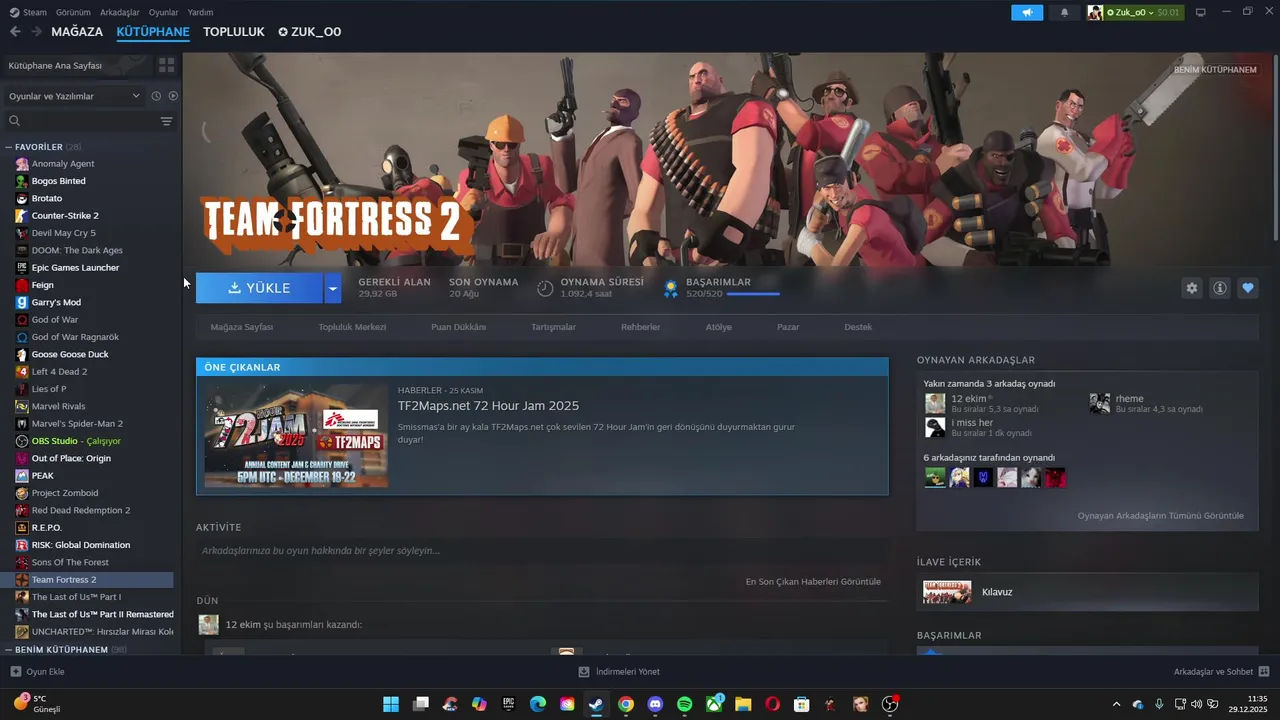Click Oynayan Arkadaşların Tümünü Görüntüle
The width and height of the screenshot is (1280, 720).
1160,516
